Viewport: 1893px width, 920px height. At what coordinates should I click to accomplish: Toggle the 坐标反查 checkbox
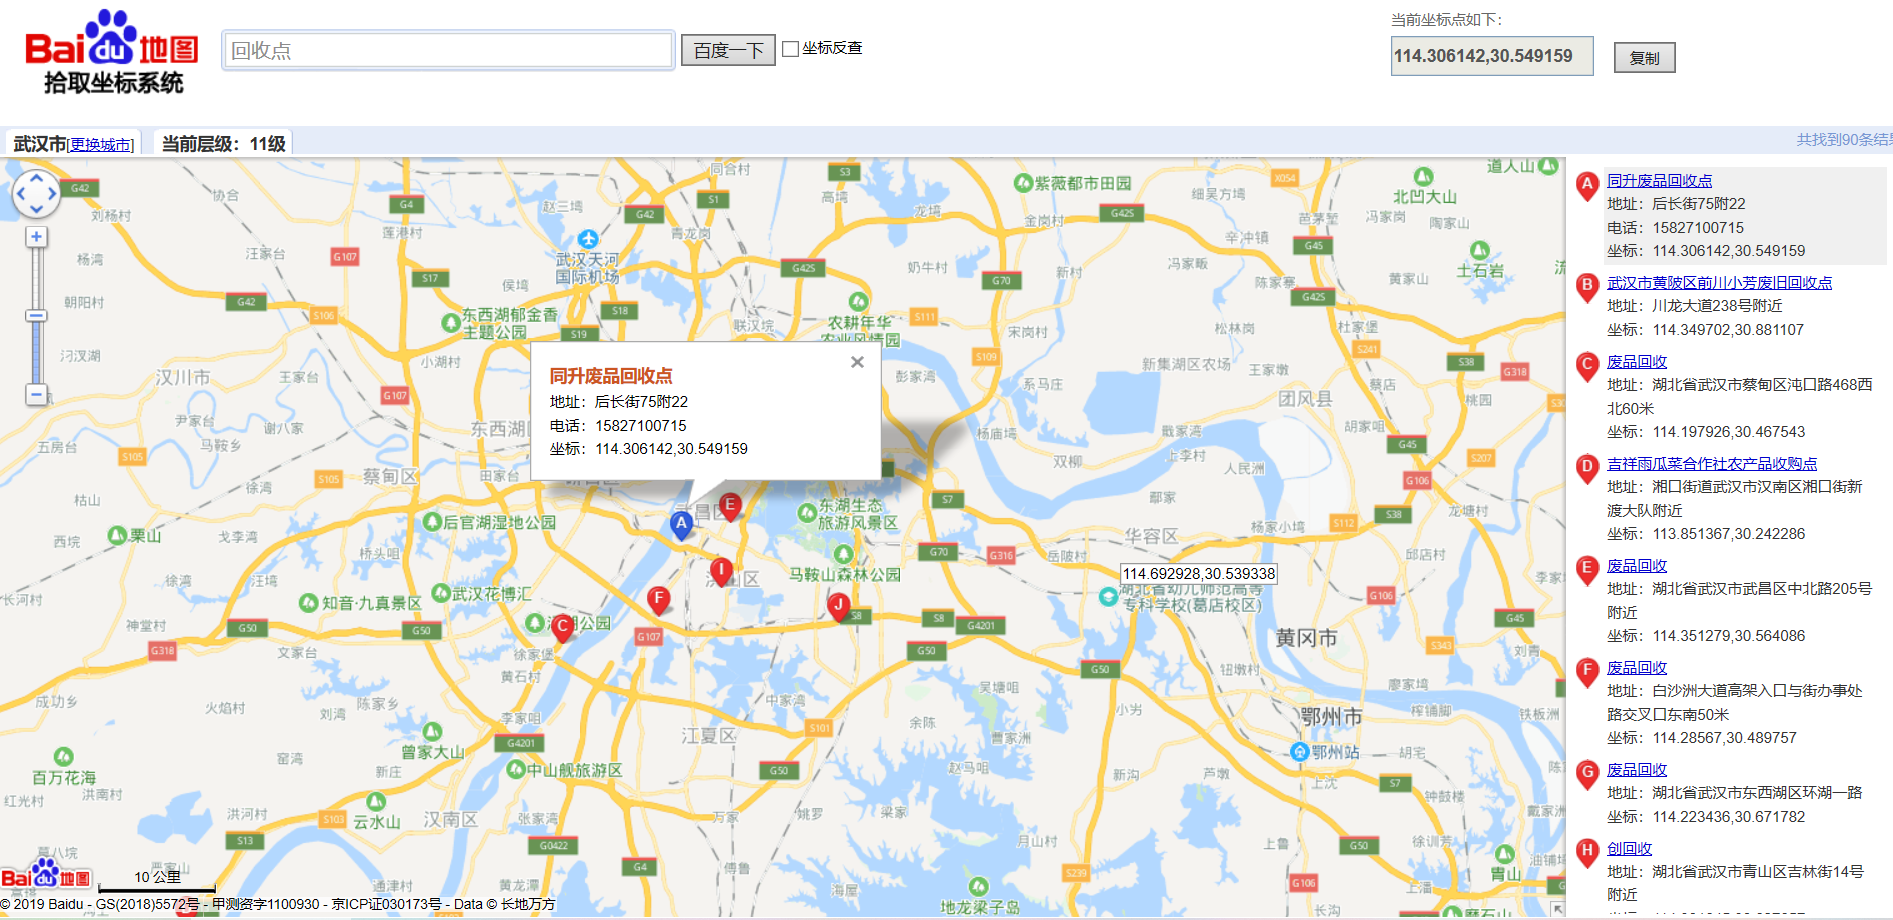click(x=791, y=49)
